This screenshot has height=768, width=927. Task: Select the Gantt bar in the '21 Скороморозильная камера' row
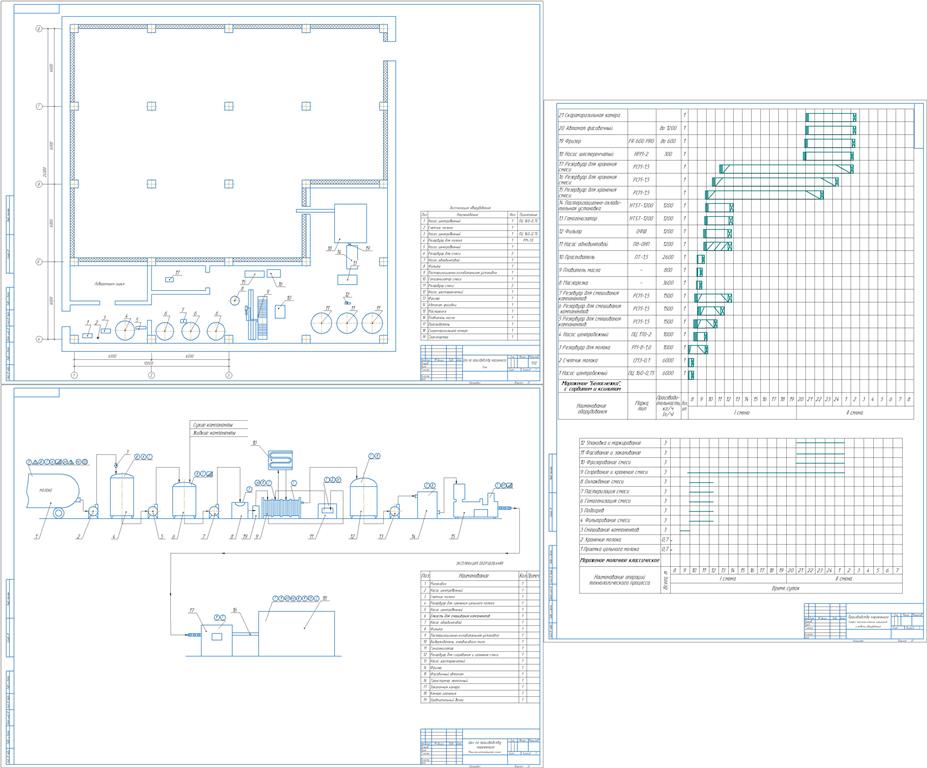tap(831, 117)
